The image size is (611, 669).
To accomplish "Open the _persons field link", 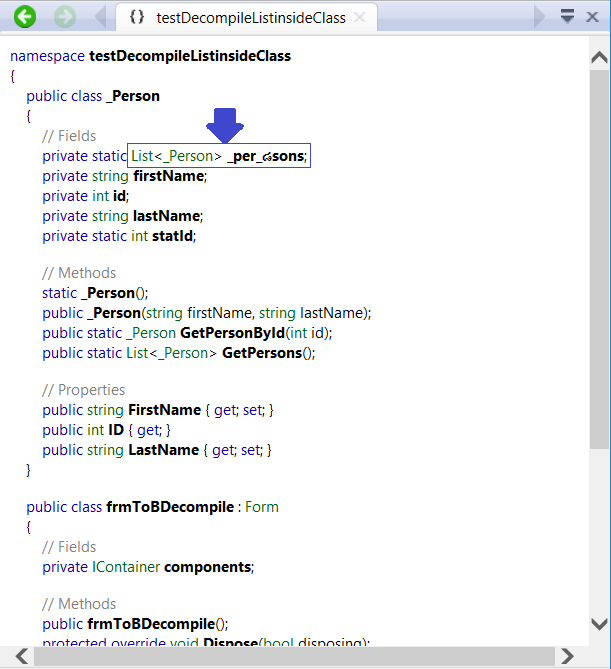I will (x=266, y=156).
